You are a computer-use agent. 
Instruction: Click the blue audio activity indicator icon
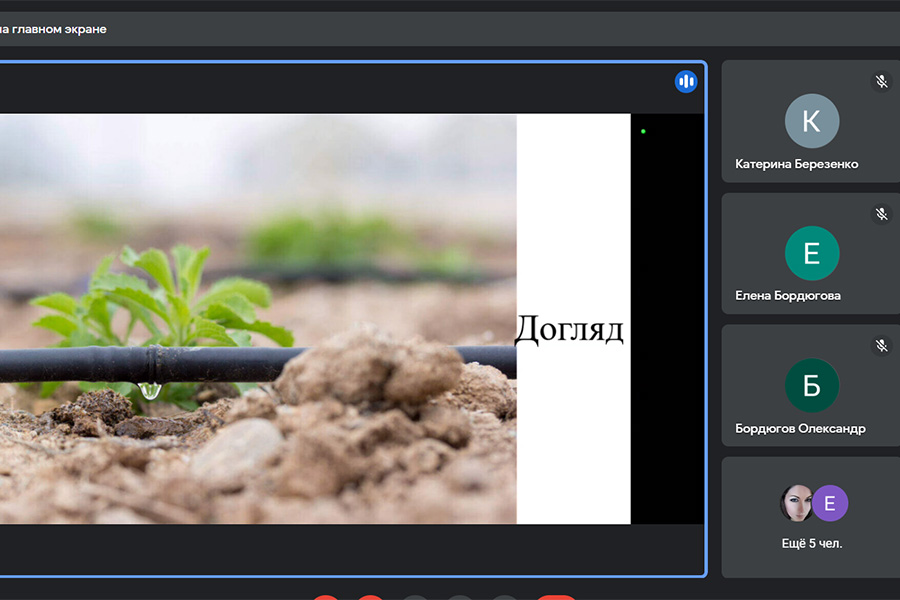pos(685,82)
